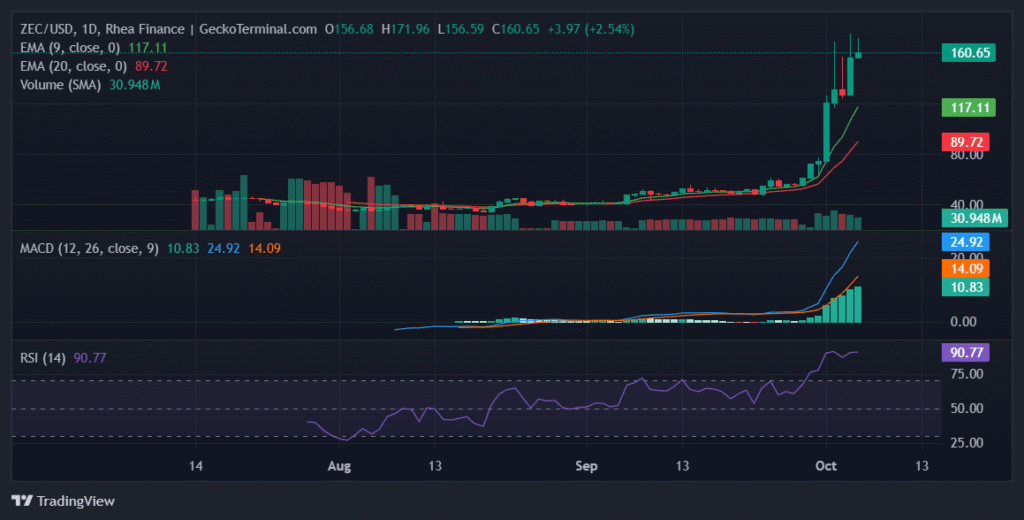Click the 160.65 current price label

(968, 53)
